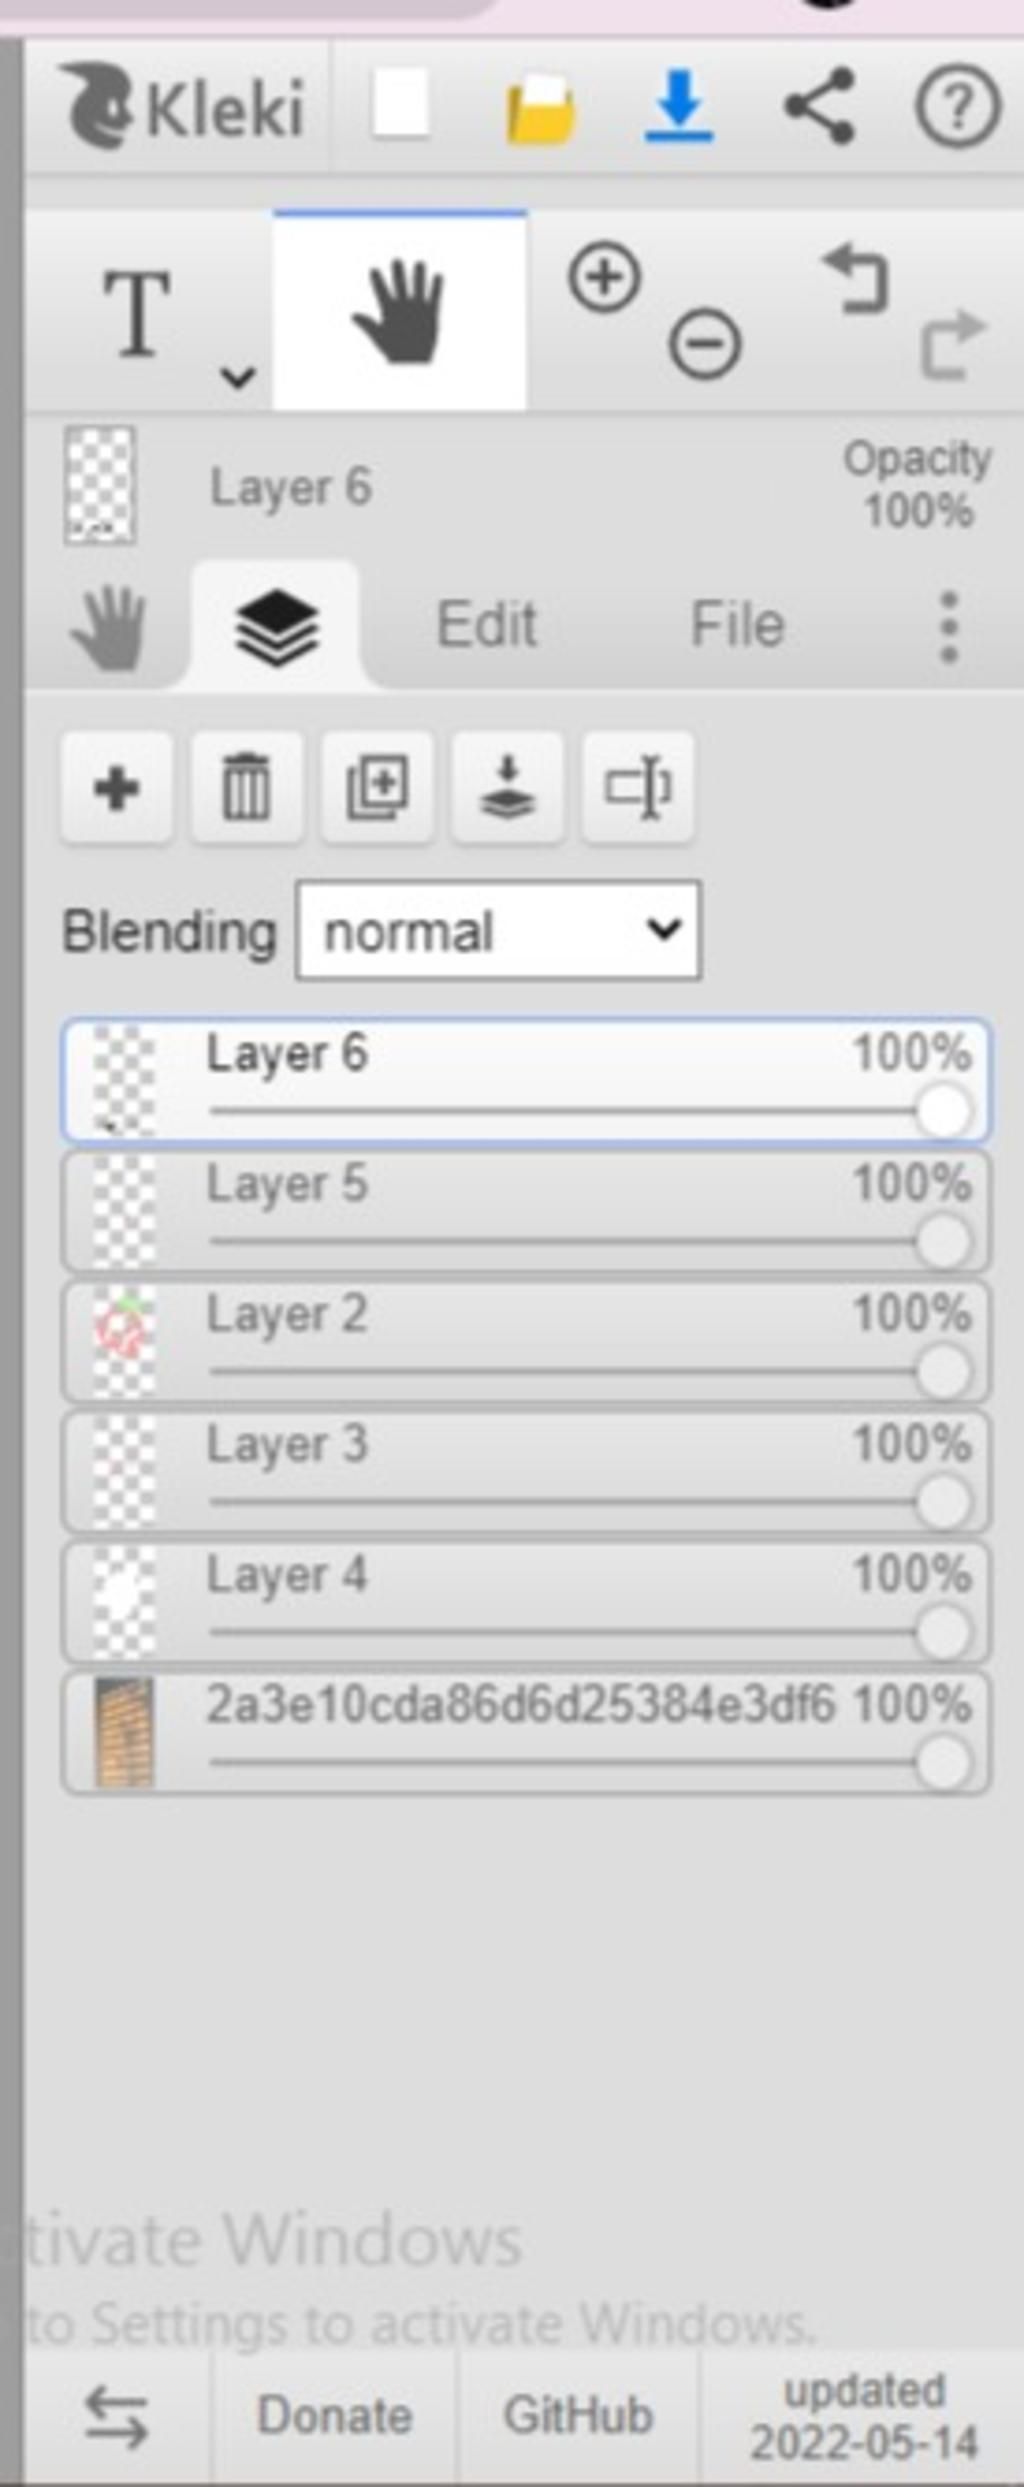Switch to the Edit tab
The height and width of the screenshot is (2487, 1024).
pyautogui.click(x=487, y=625)
